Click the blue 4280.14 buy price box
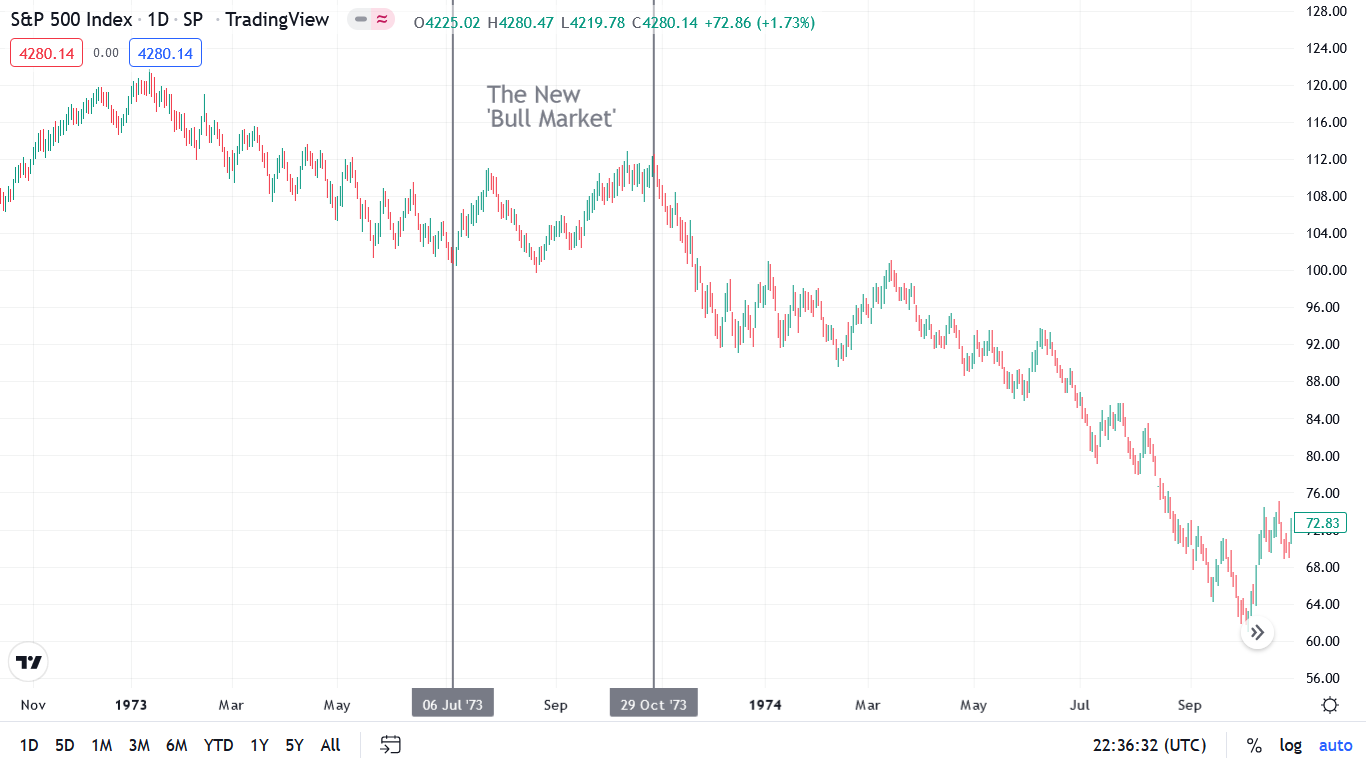 click(x=165, y=53)
